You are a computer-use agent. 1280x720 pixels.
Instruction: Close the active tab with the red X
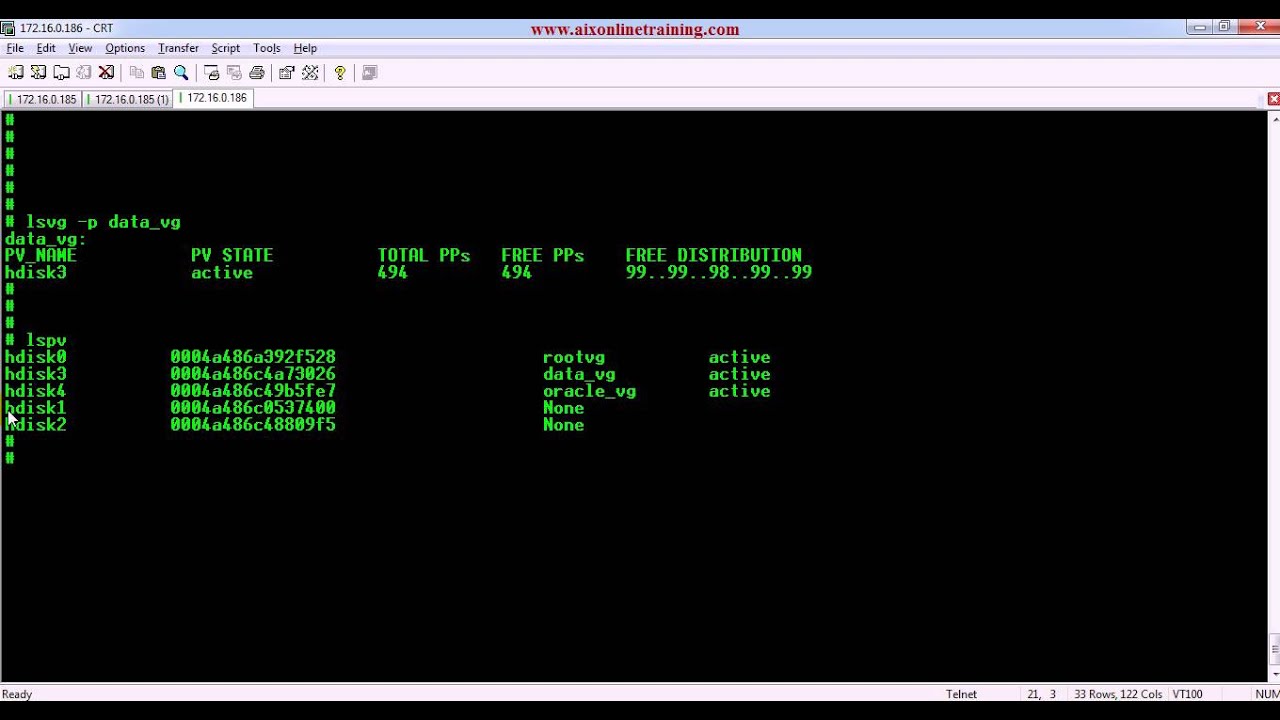(1273, 99)
